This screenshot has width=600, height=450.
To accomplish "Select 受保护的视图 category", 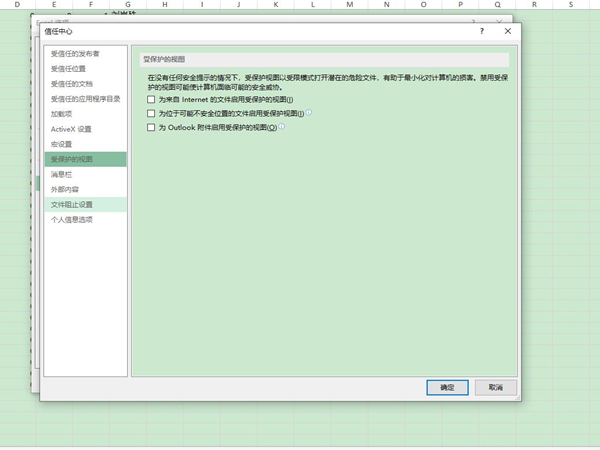I will [x=85, y=159].
